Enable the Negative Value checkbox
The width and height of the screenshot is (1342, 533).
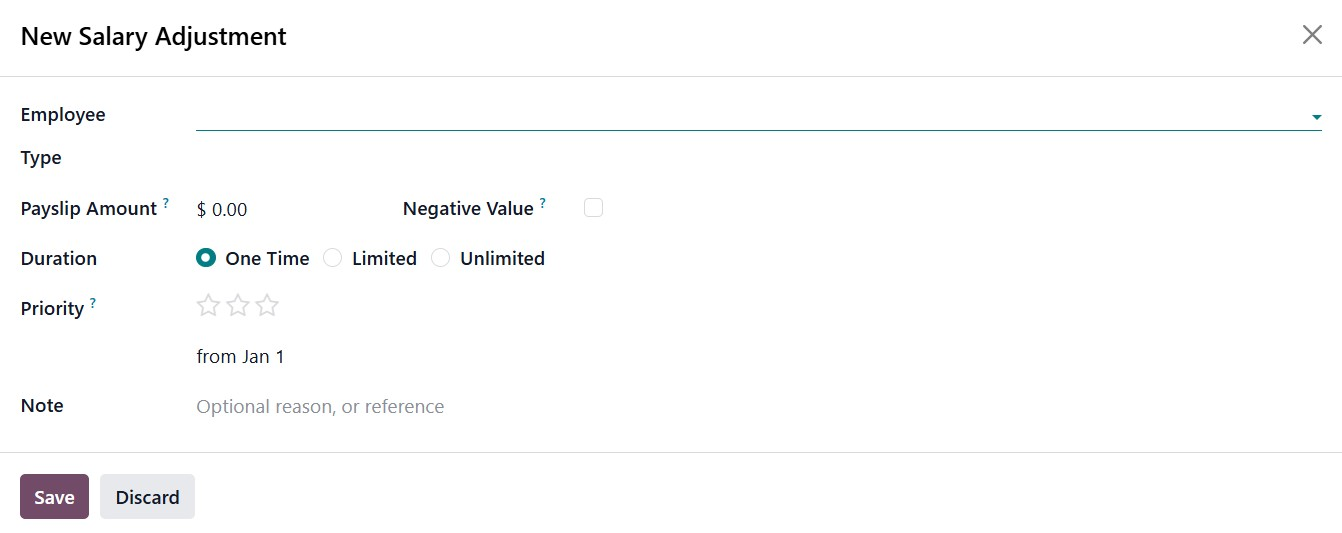point(594,208)
